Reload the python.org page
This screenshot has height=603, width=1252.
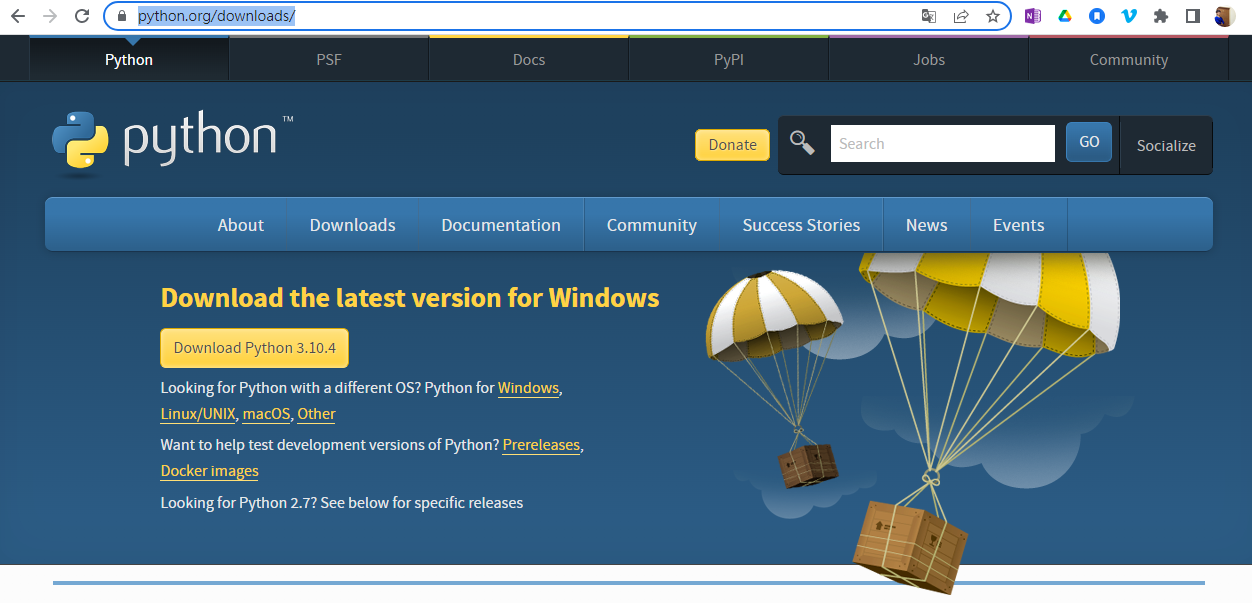coord(83,16)
